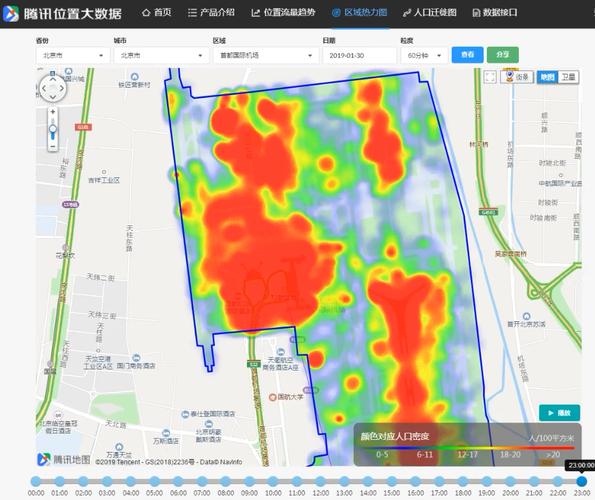This screenshot has width=595, height=500.
Task: Click the 铁匠营新村 marker icon
Action: tap(134, 77)
